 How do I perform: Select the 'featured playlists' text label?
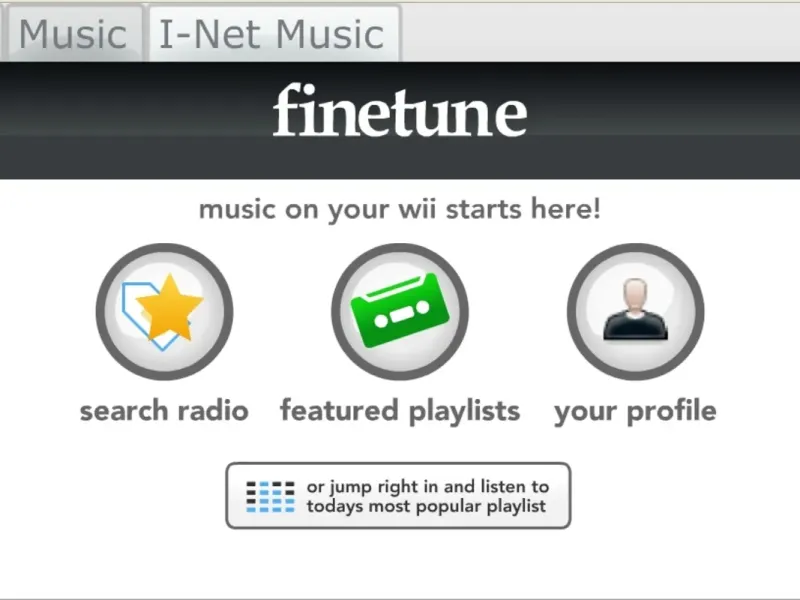pos(401,411)
